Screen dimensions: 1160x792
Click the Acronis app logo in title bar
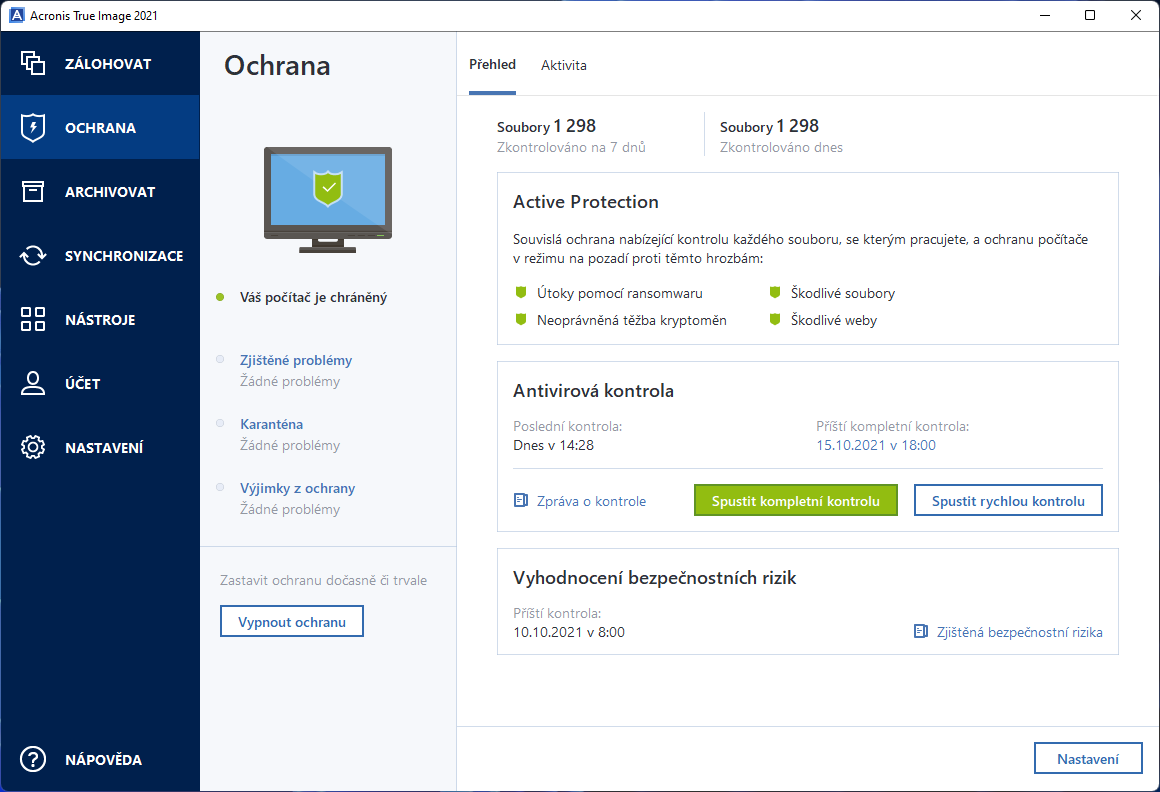pyautogui.click(x=16, y=16)
